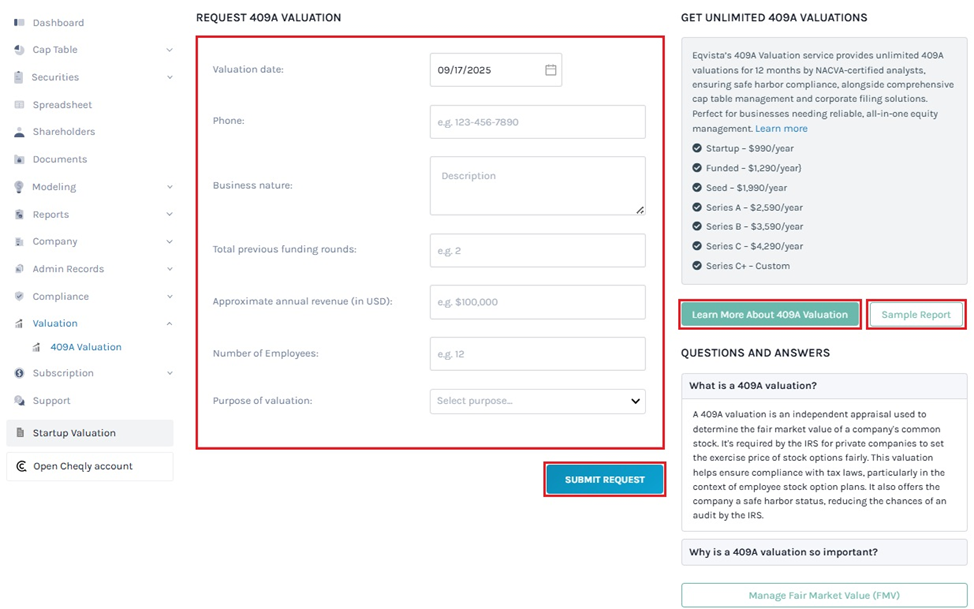Click the Learn more link
The width and height of the screenshot is (974, 609).
coord(781,129)
